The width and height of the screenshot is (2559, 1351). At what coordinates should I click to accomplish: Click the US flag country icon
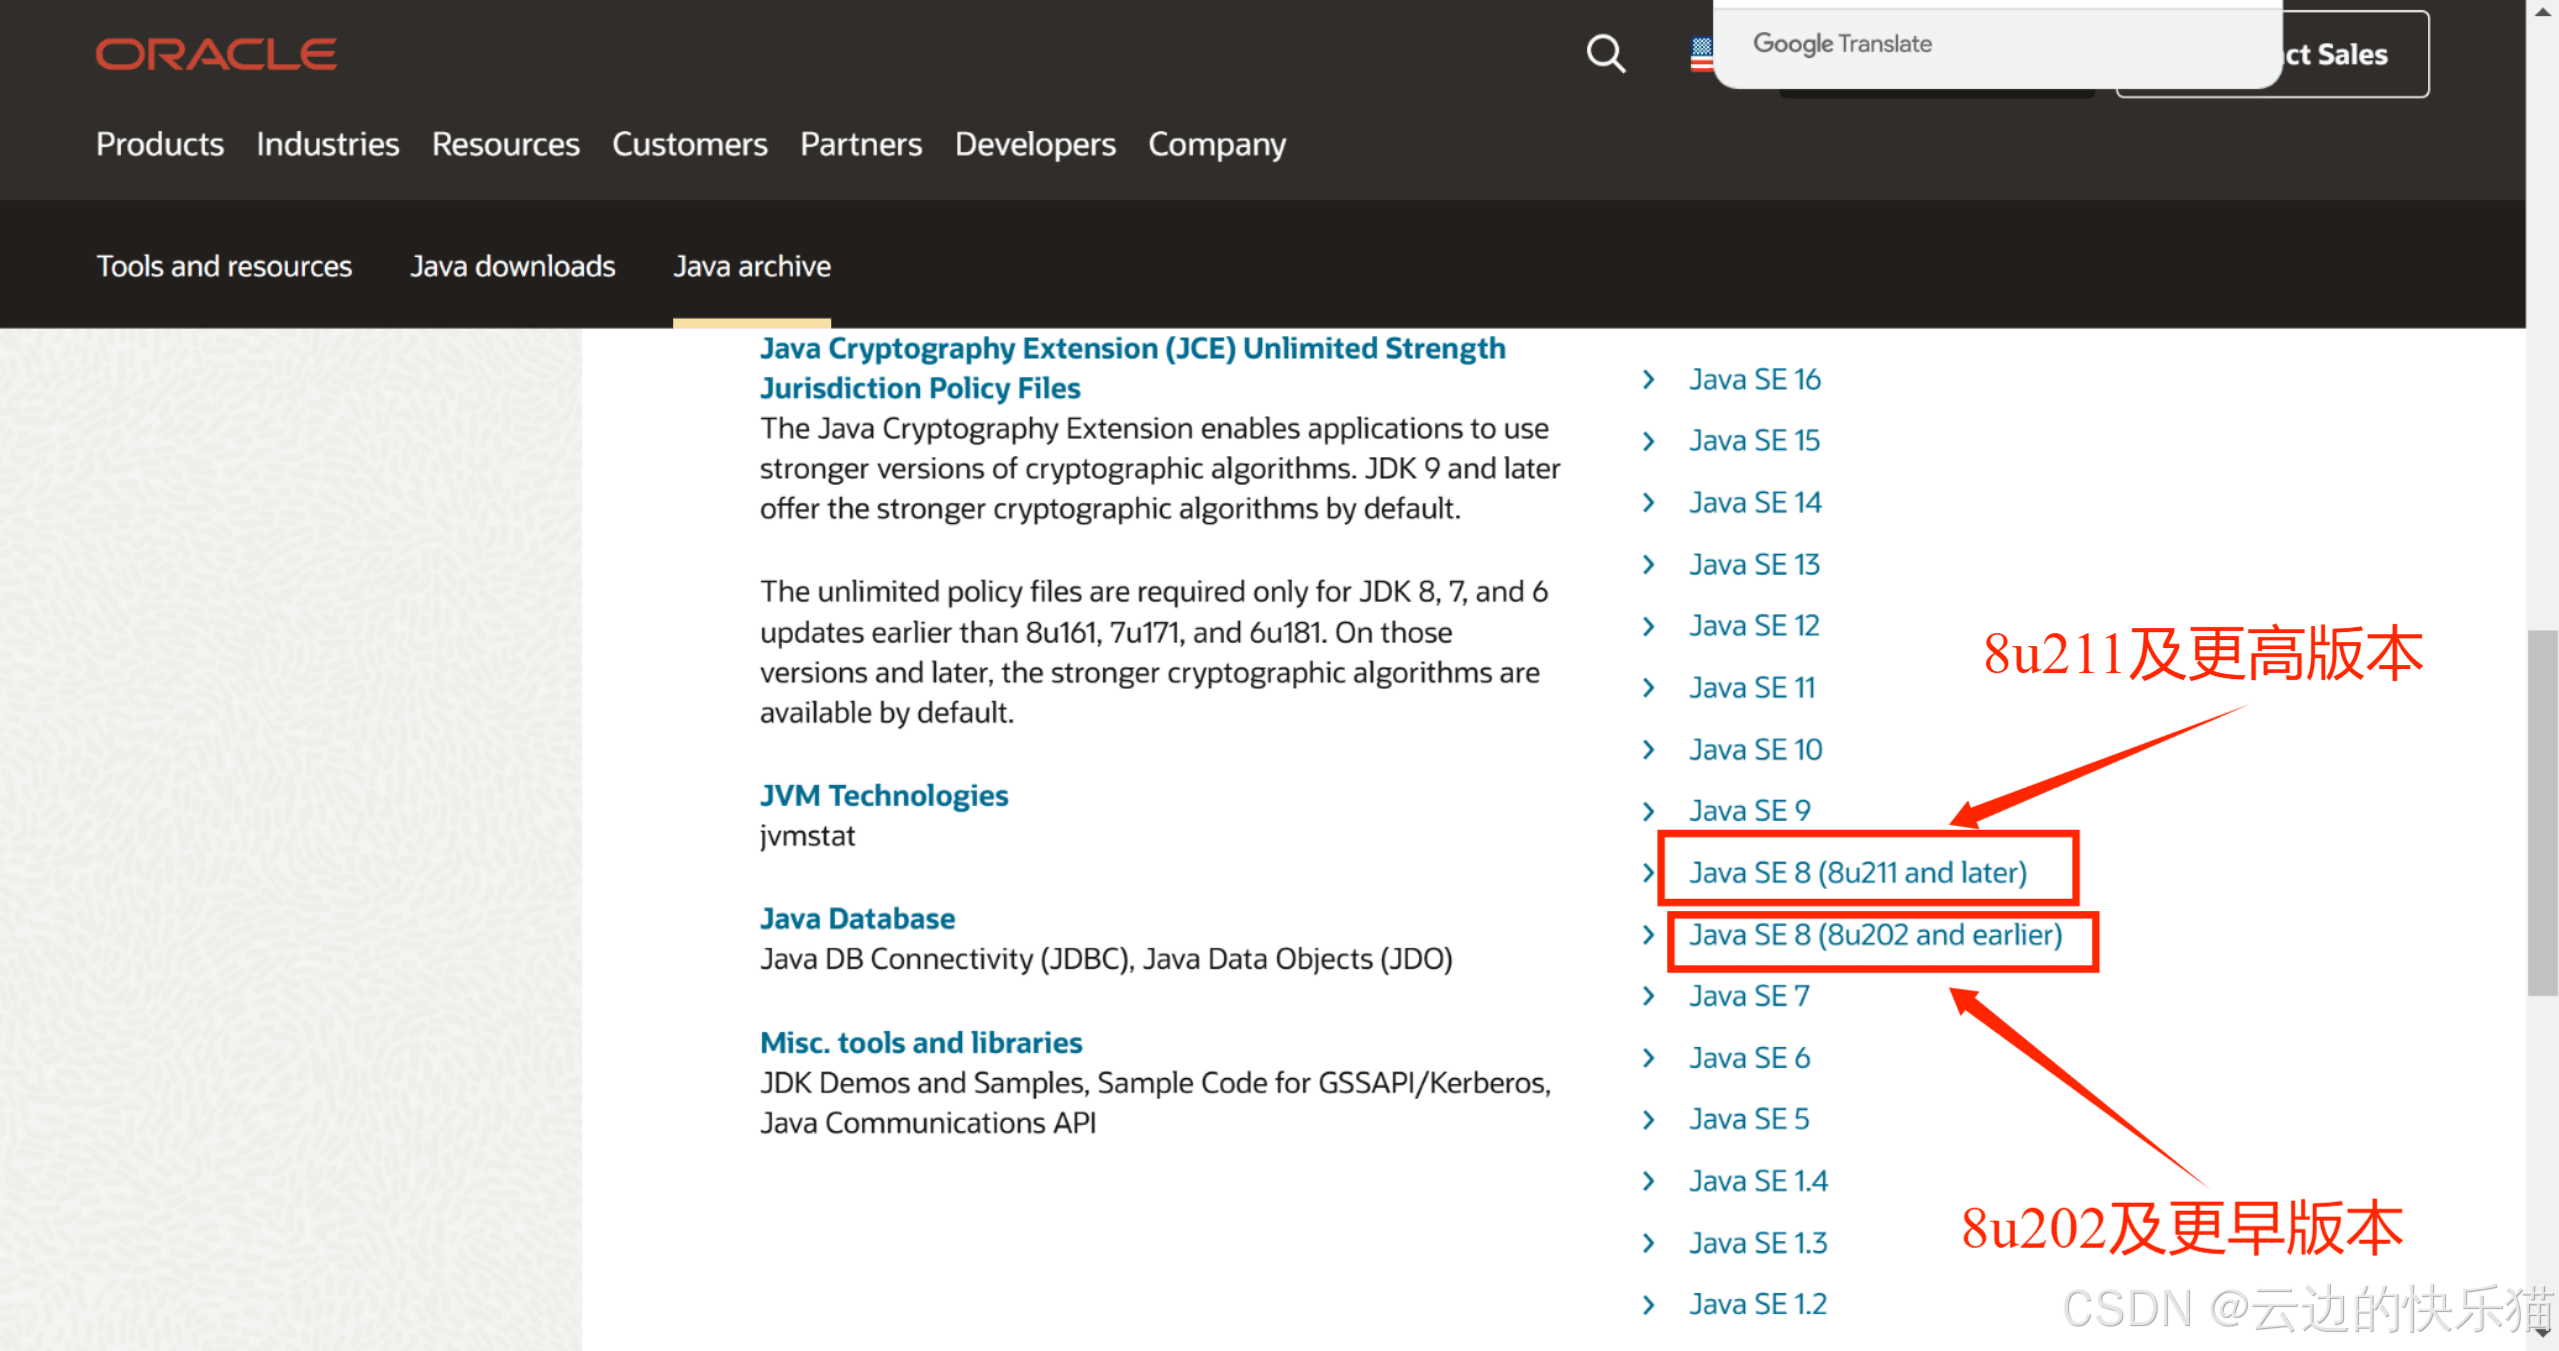[1700, 53]
